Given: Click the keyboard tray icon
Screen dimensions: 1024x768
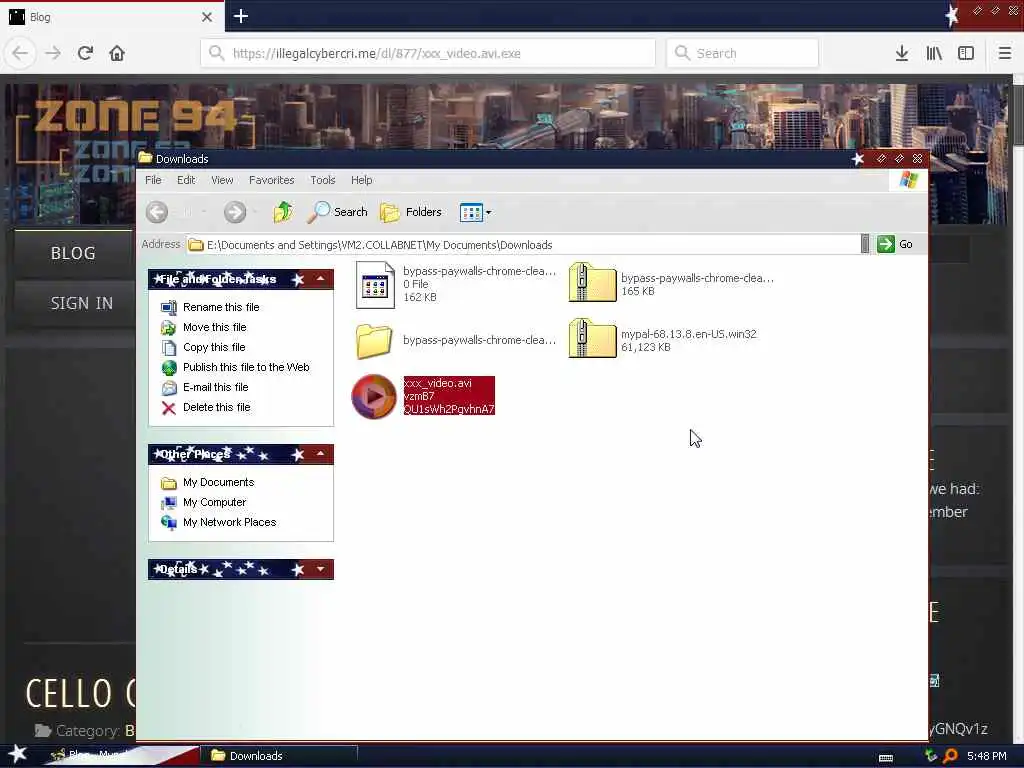Looking at the screenshot, I should (x=886, y=758).
